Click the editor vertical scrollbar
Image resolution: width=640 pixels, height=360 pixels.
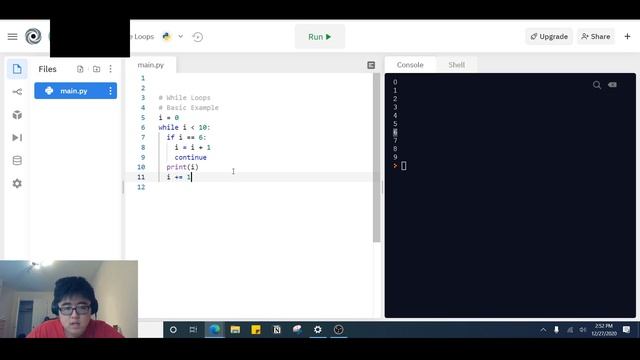(x=376, y=158)
